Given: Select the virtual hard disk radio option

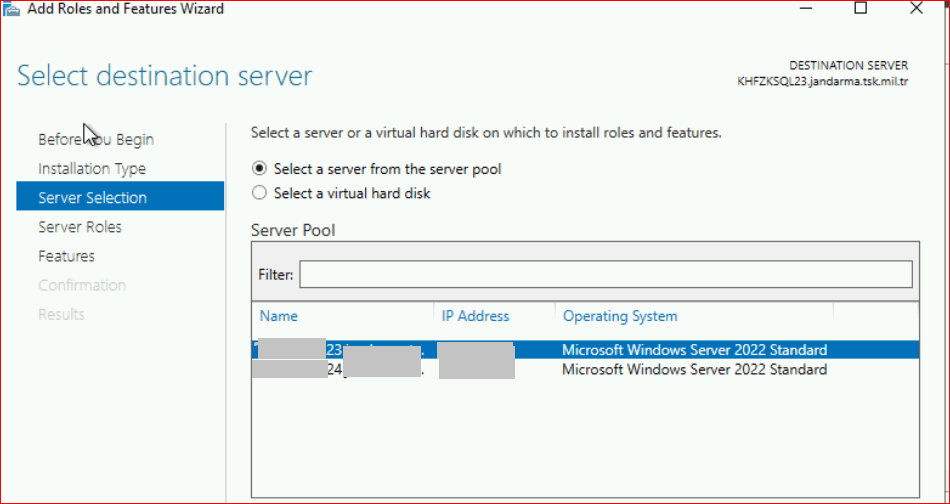Looking at the screenshot, I should pos(260,193).
